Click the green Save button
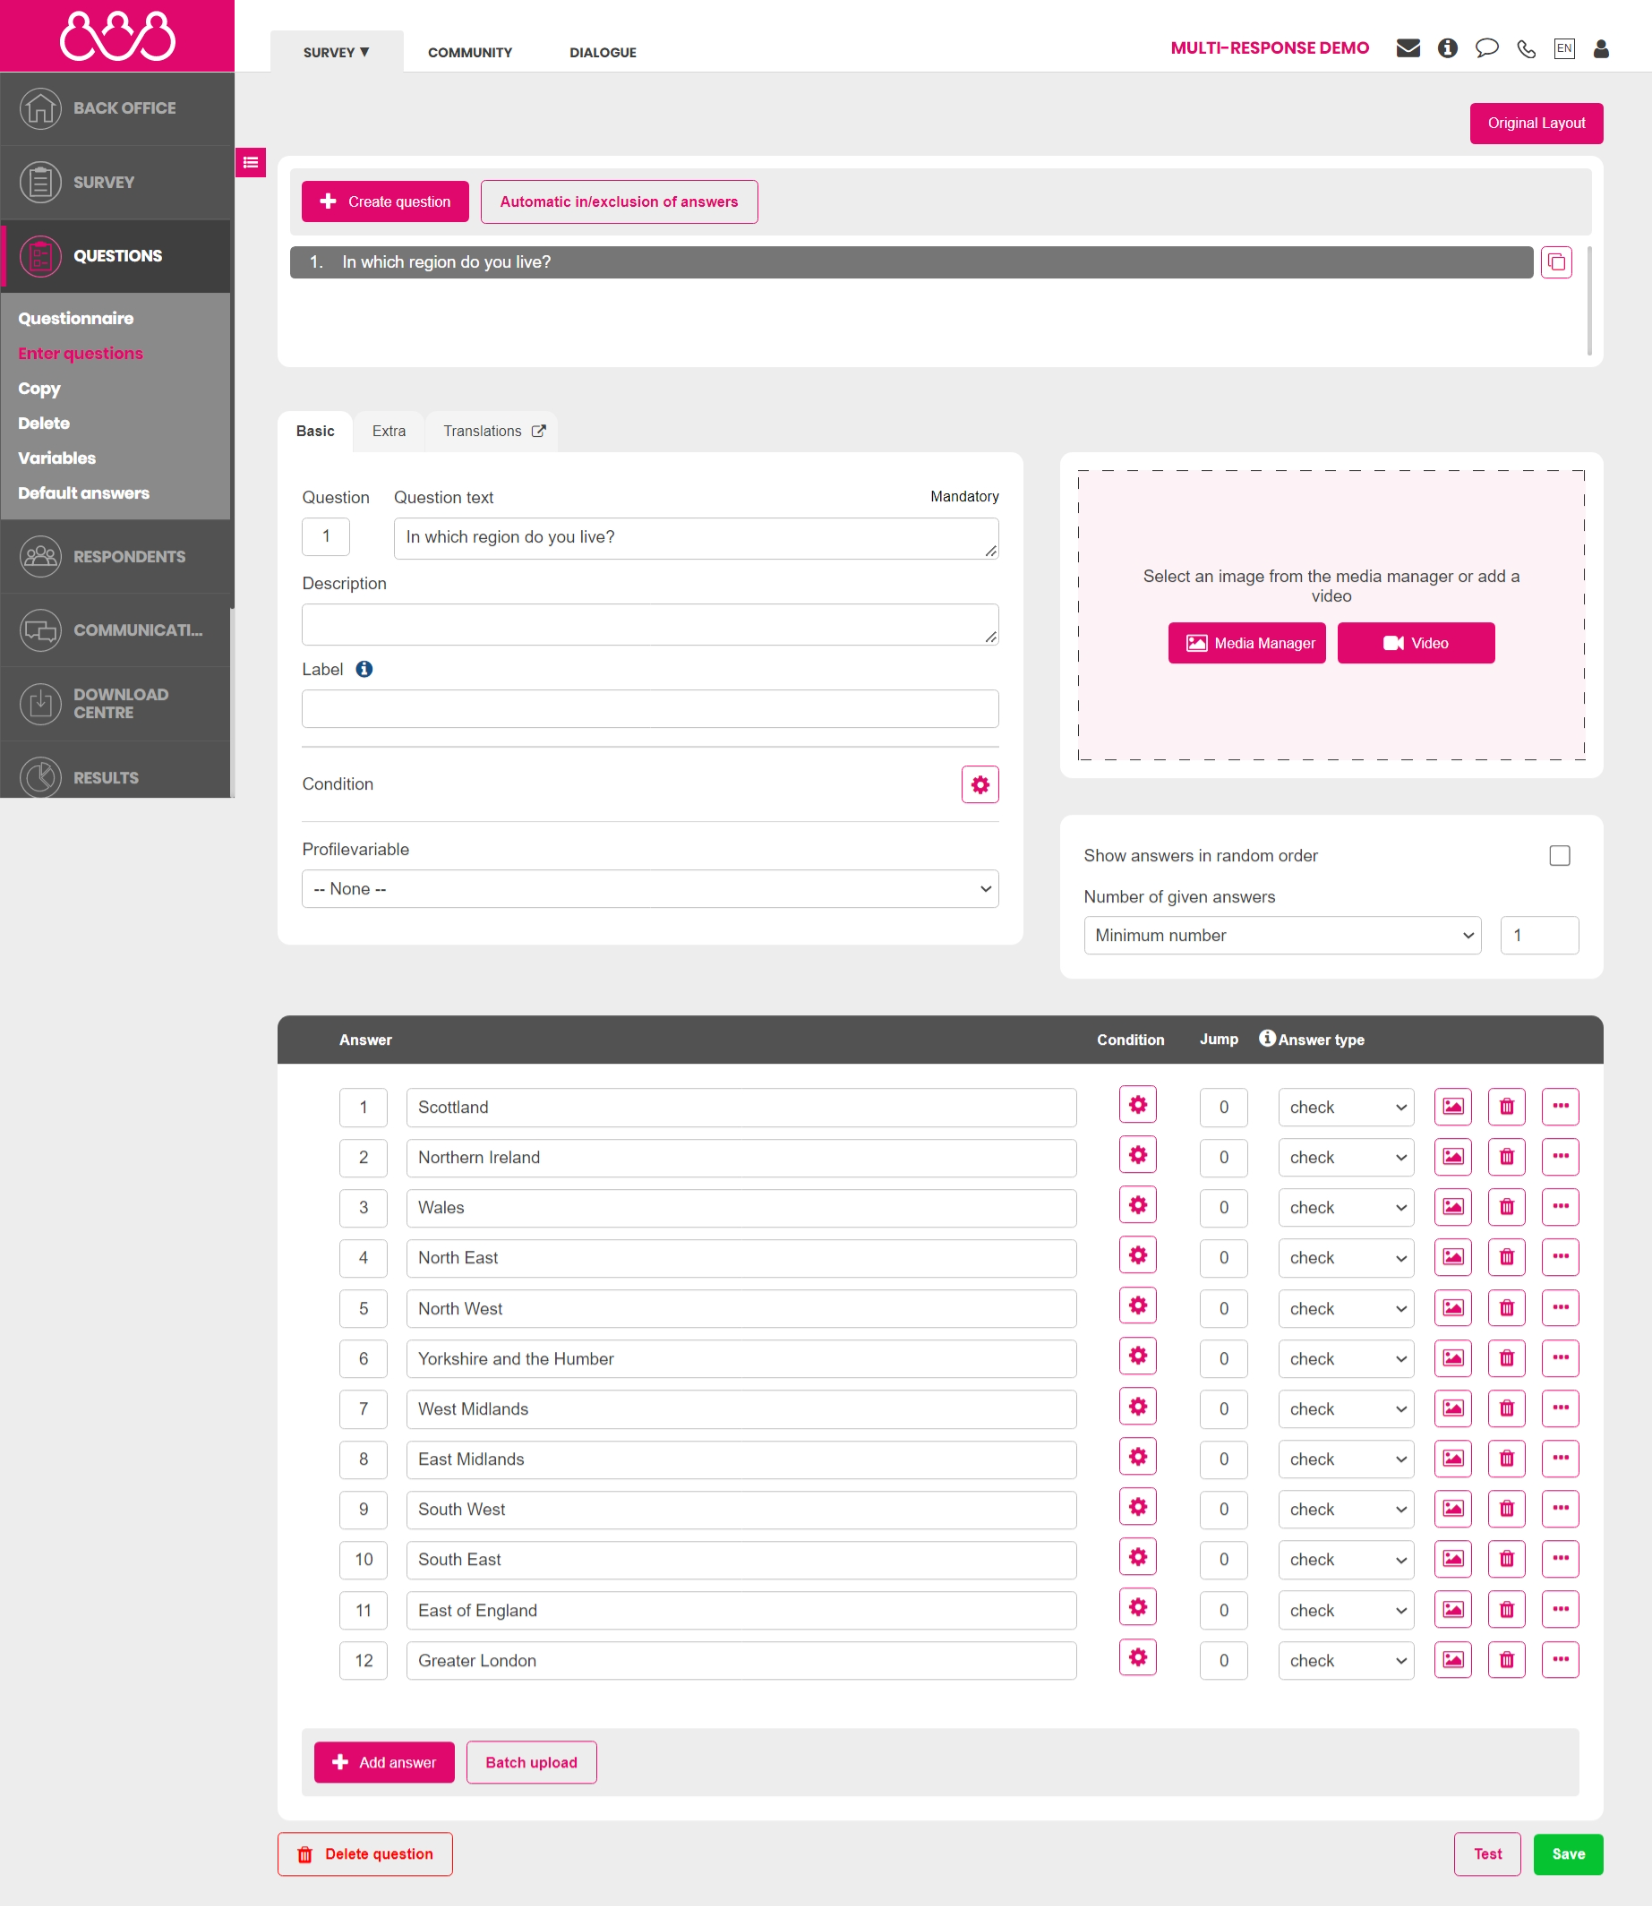Image resolution: width=1652 pixels, height=1906 pixels. pos(1568,1854)
